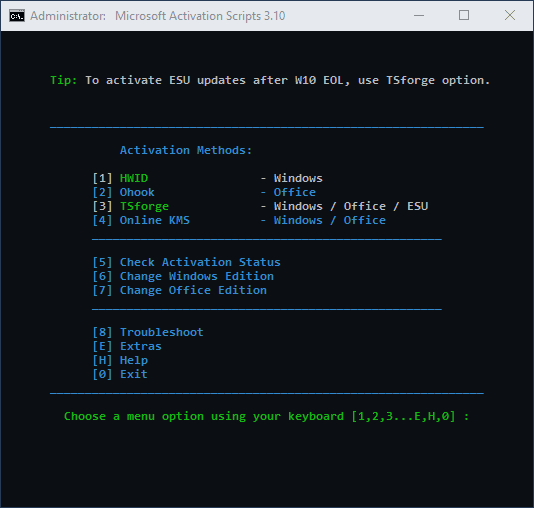
Task: Select the 'Online KMS' method name
Action: tap(155, 220)
